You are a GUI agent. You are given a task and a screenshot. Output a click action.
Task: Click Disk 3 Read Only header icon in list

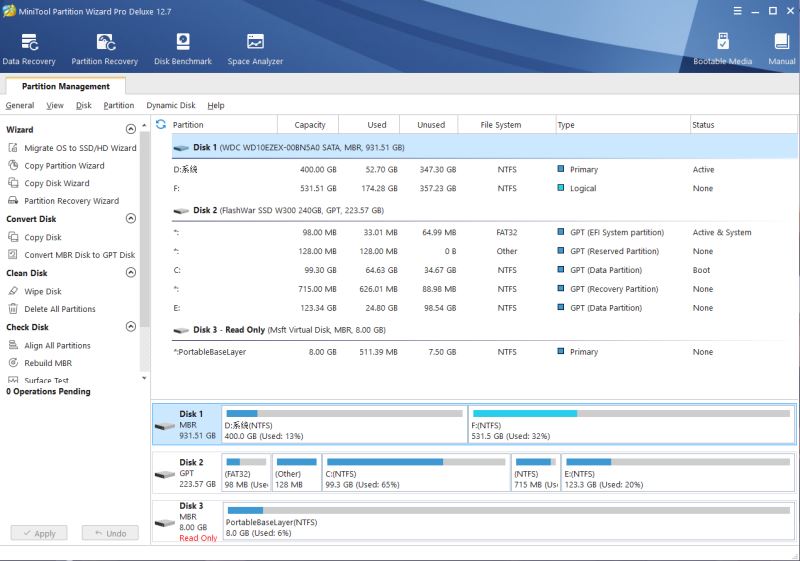pos(181,330)
